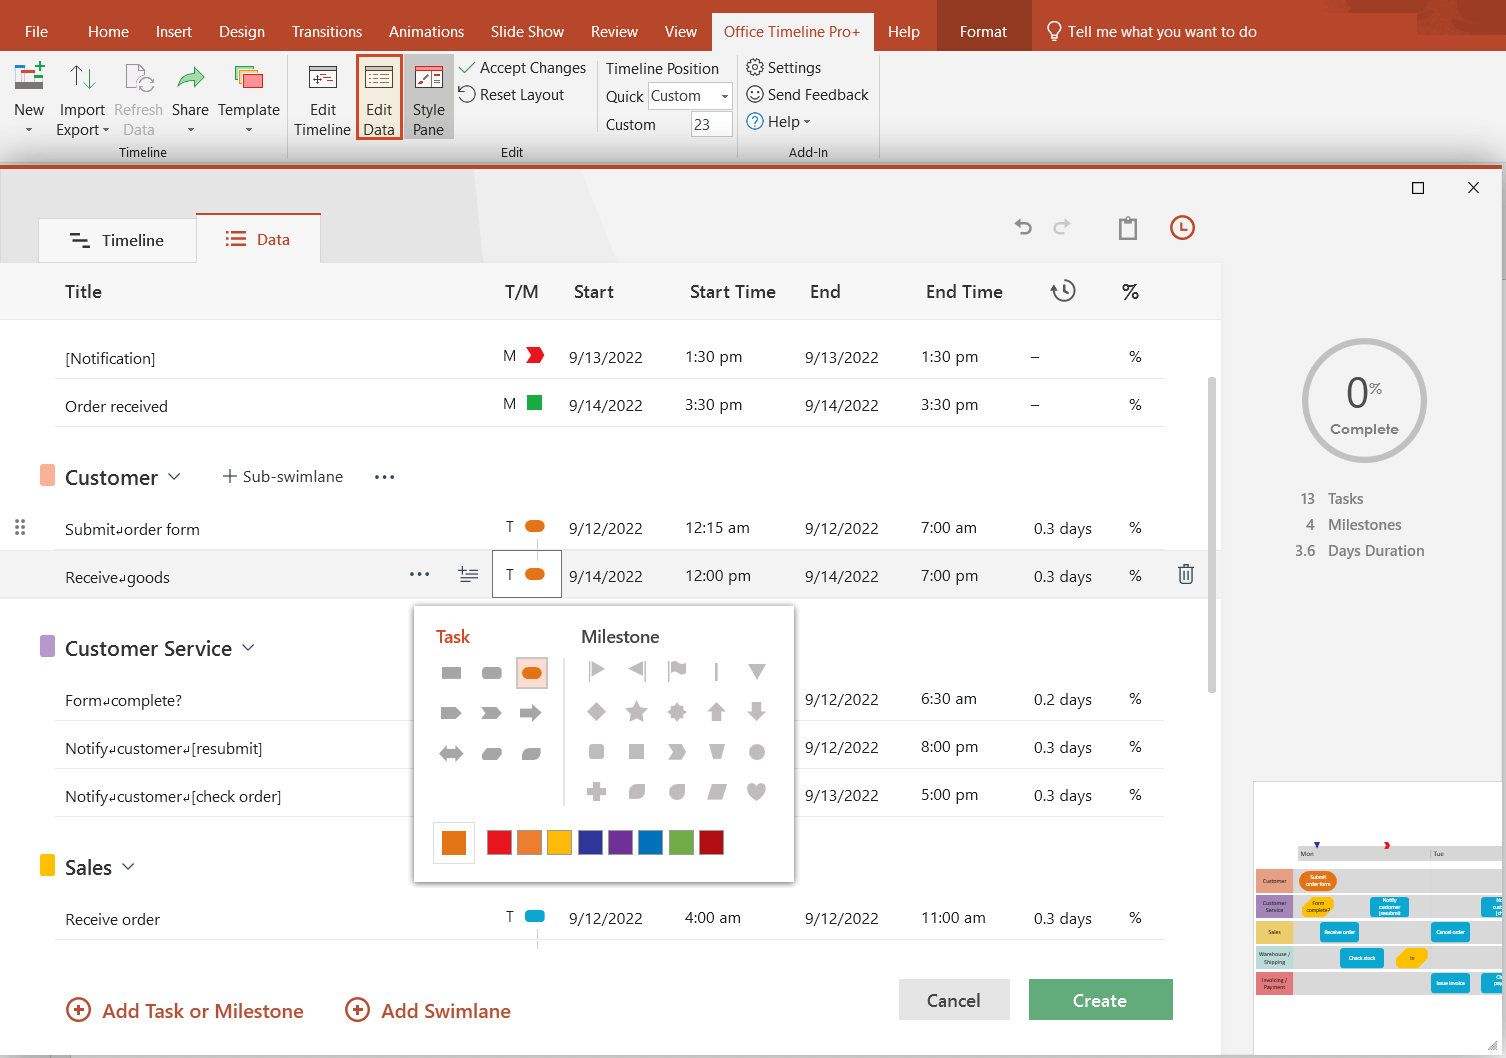Switch to the Timeline tab

[x=117, y=240]
